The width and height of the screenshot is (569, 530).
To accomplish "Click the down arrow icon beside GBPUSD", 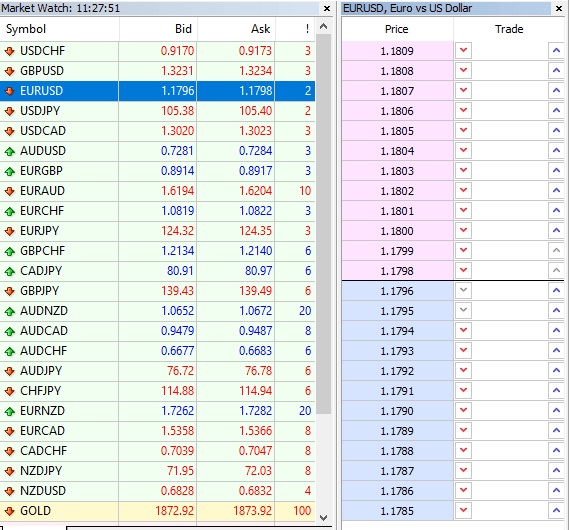I will [10, 71].
